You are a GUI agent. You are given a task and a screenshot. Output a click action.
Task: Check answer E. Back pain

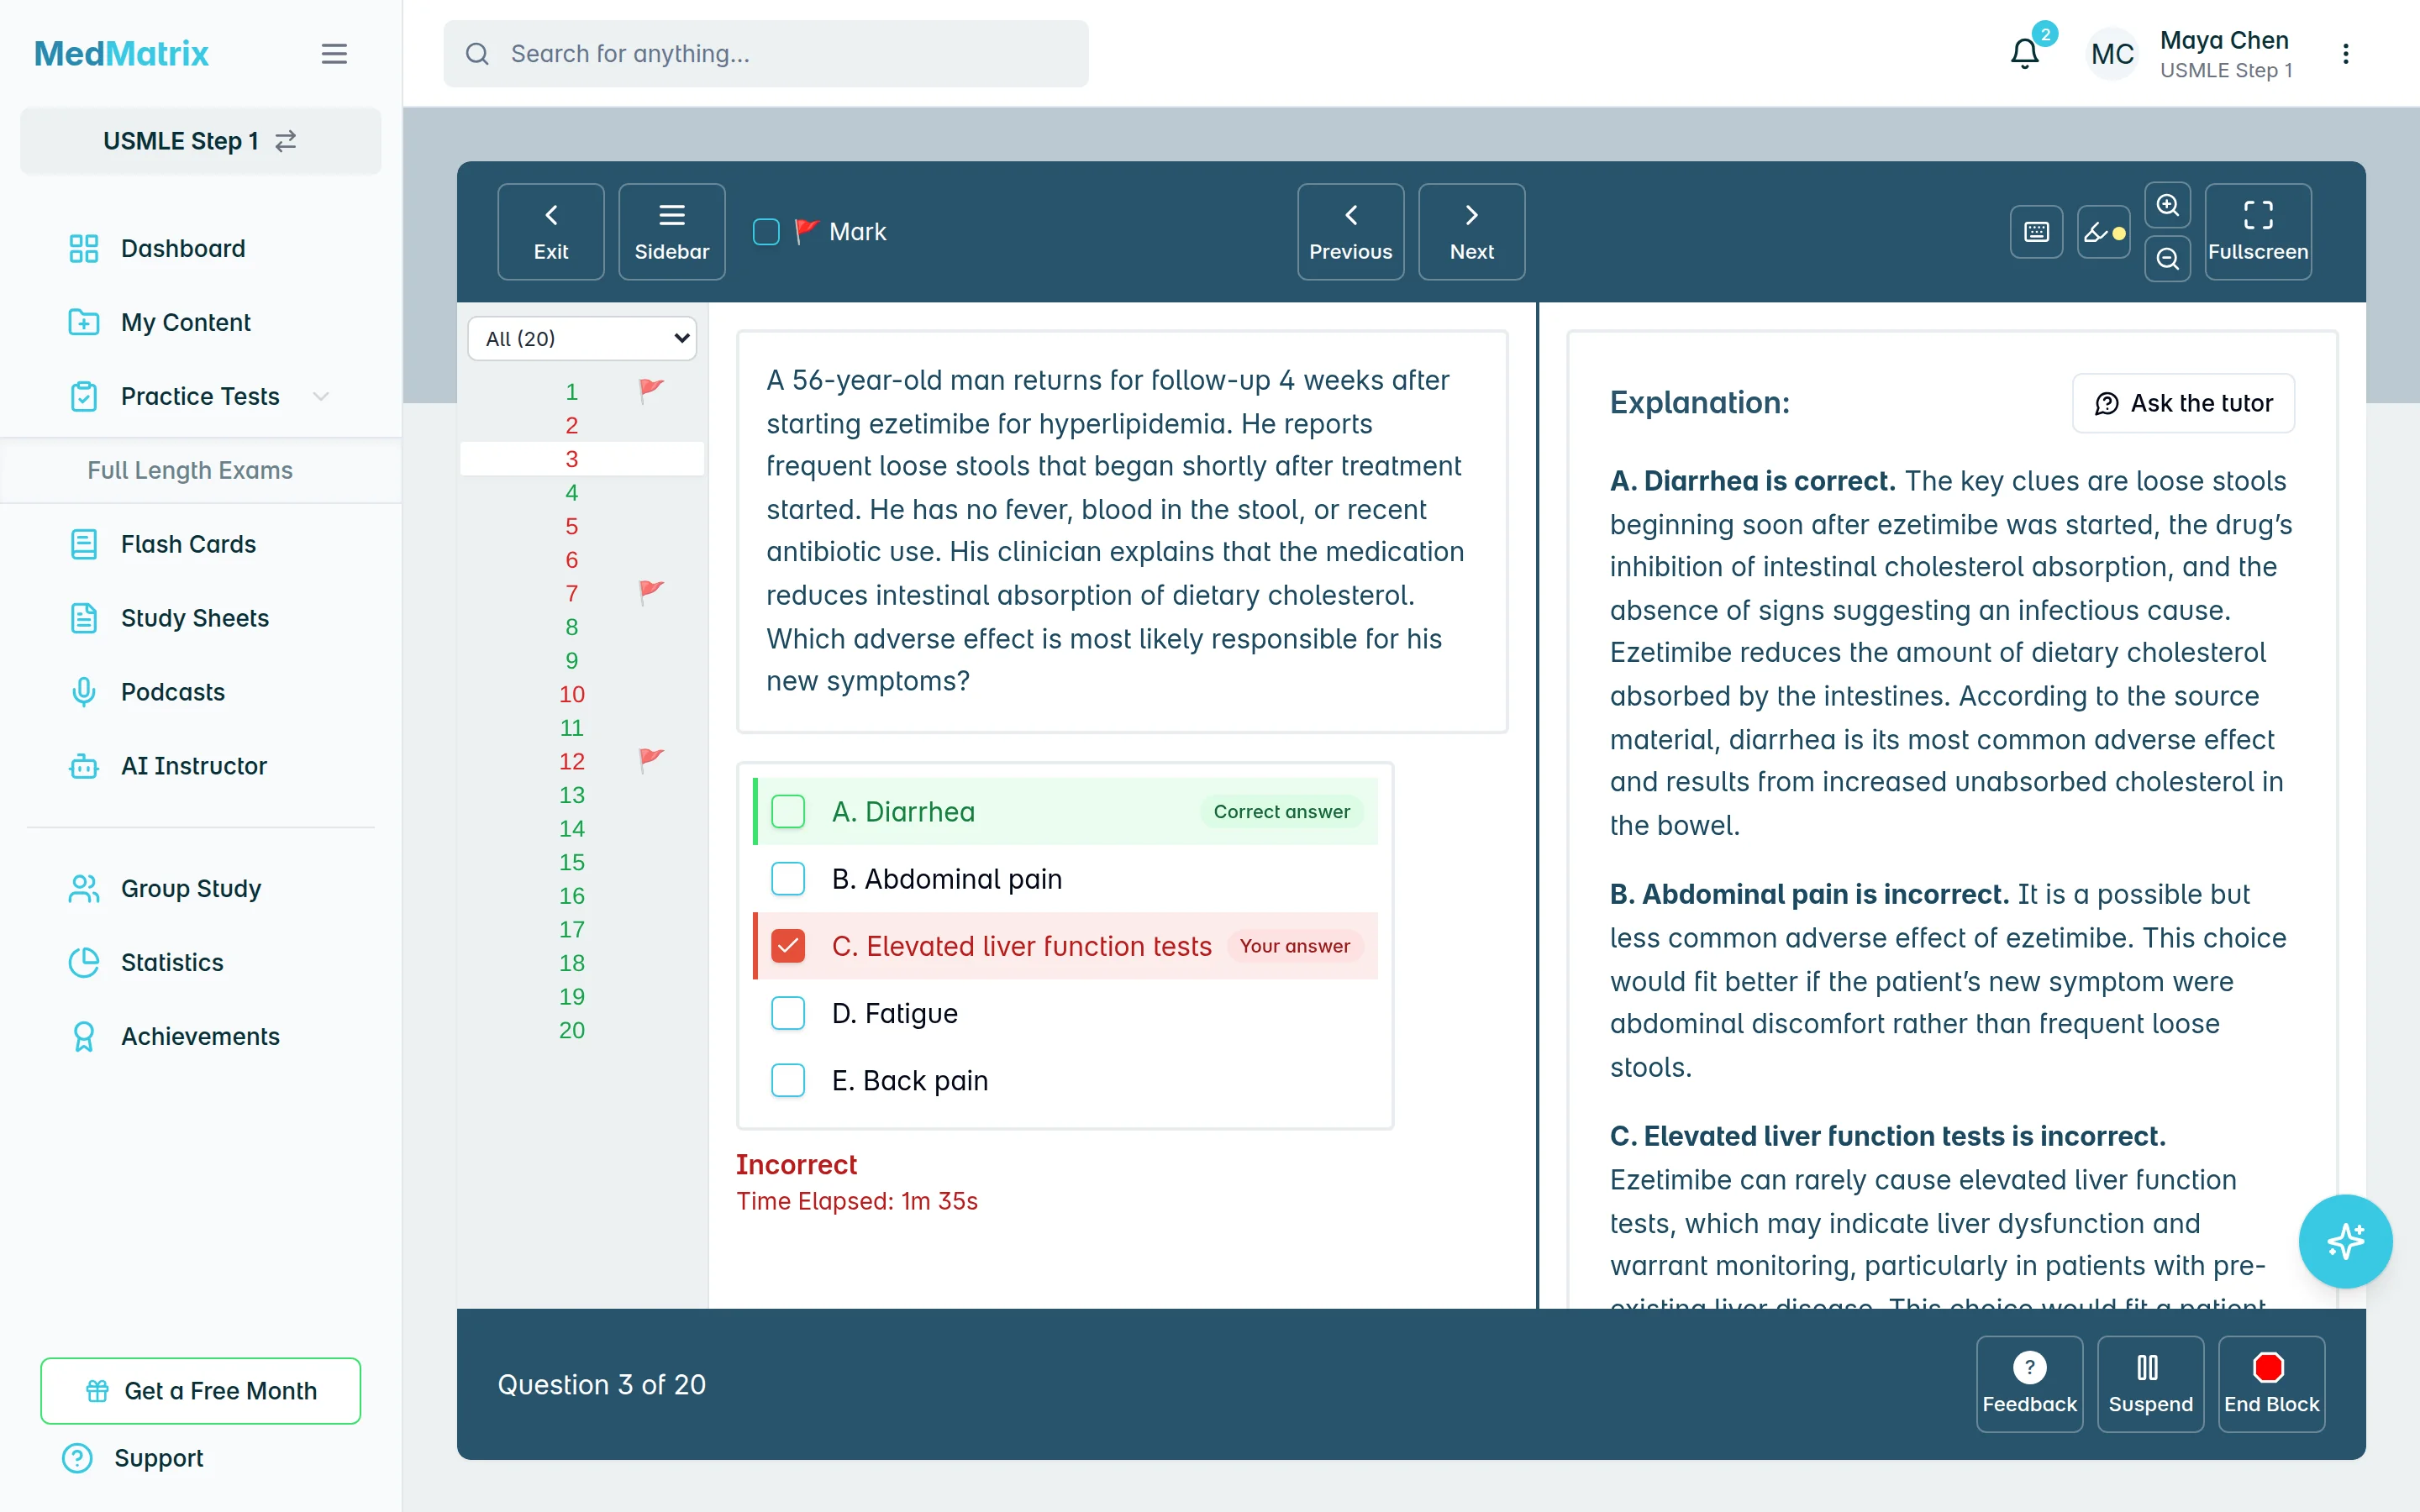tap(788, 1080)
